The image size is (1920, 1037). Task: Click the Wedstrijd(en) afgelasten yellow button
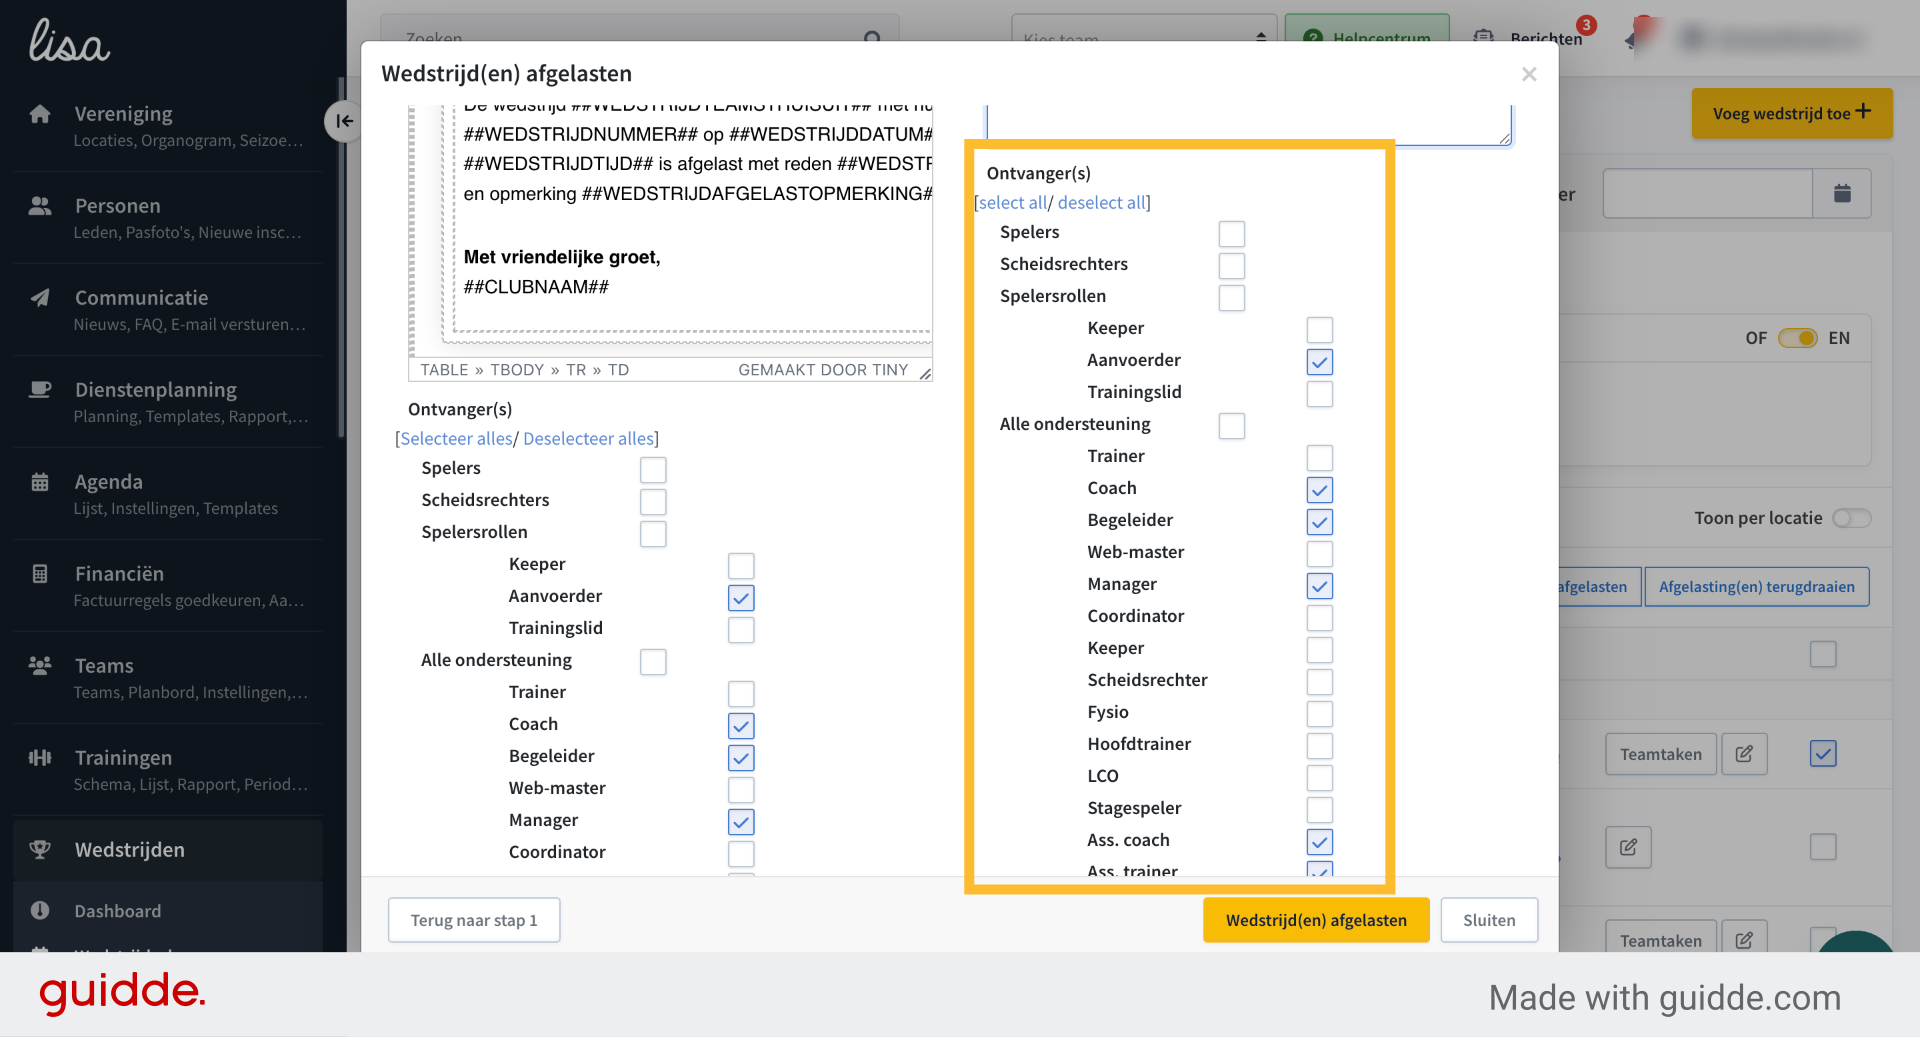pos(1316,920)
